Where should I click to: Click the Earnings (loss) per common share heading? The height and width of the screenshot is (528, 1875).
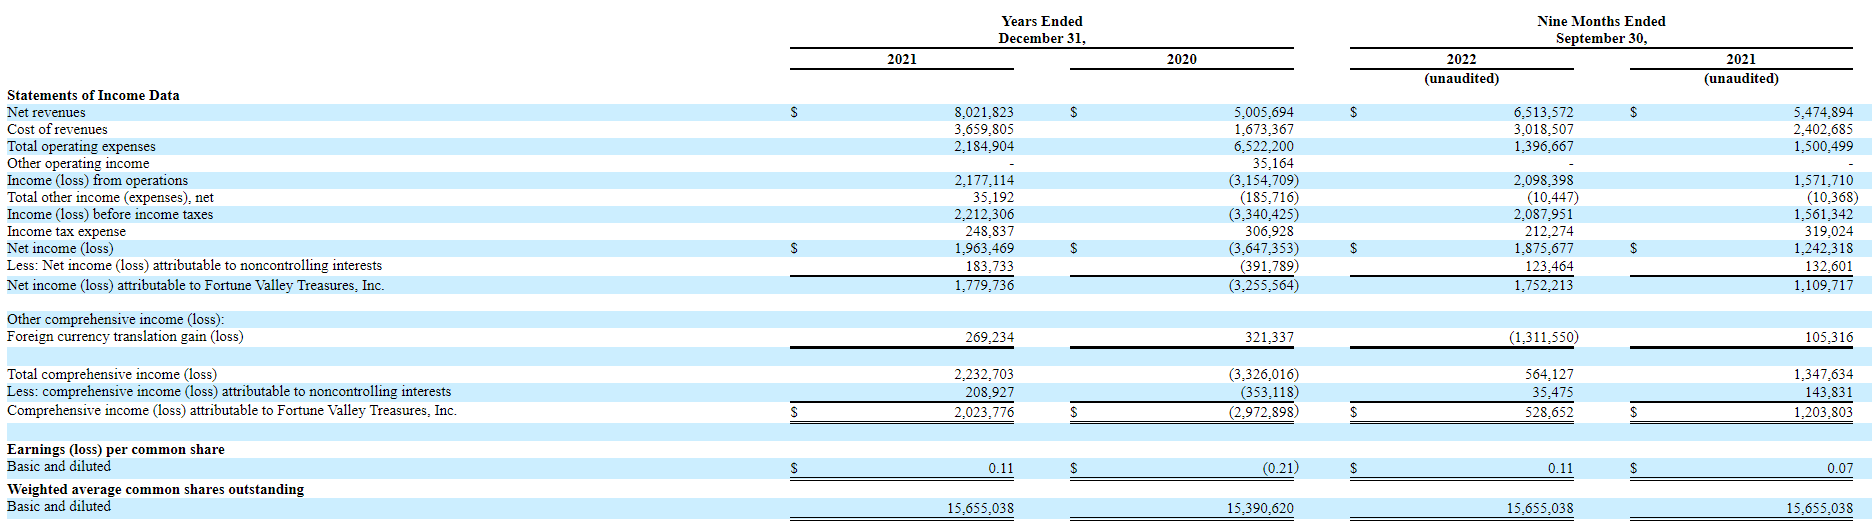coord(116,450)
